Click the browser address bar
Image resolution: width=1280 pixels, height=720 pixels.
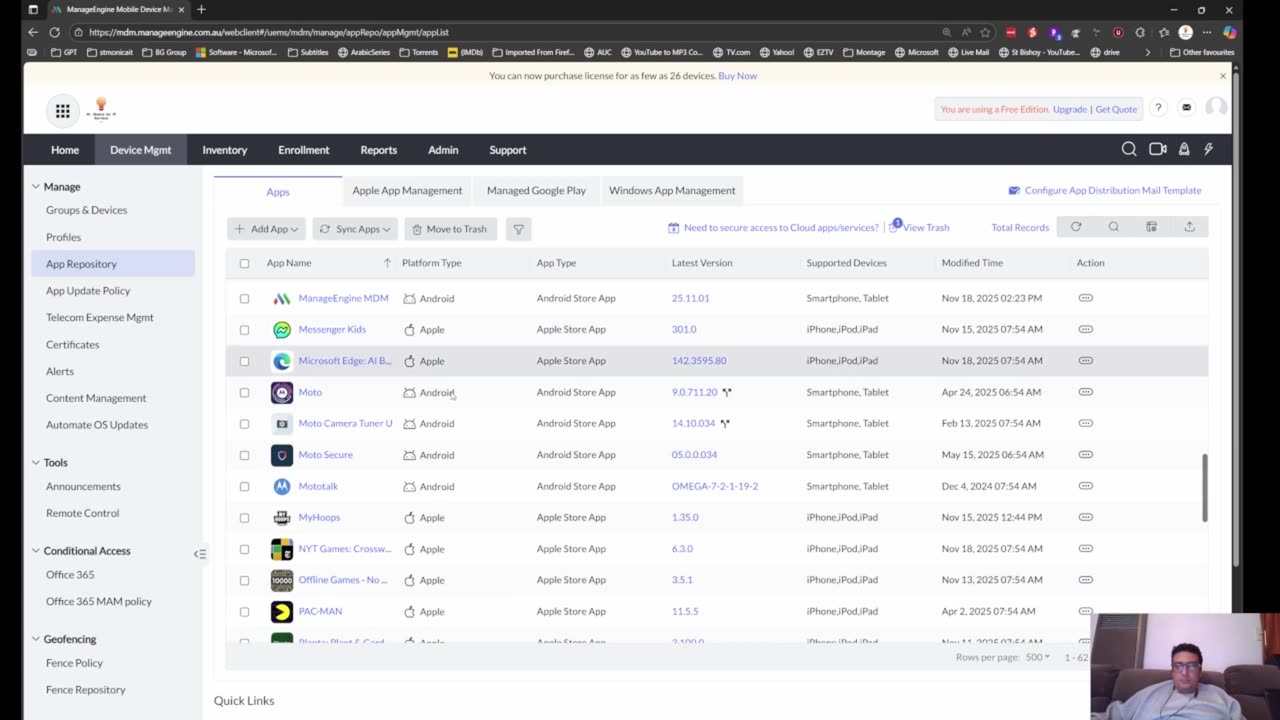tap(510, 32)
